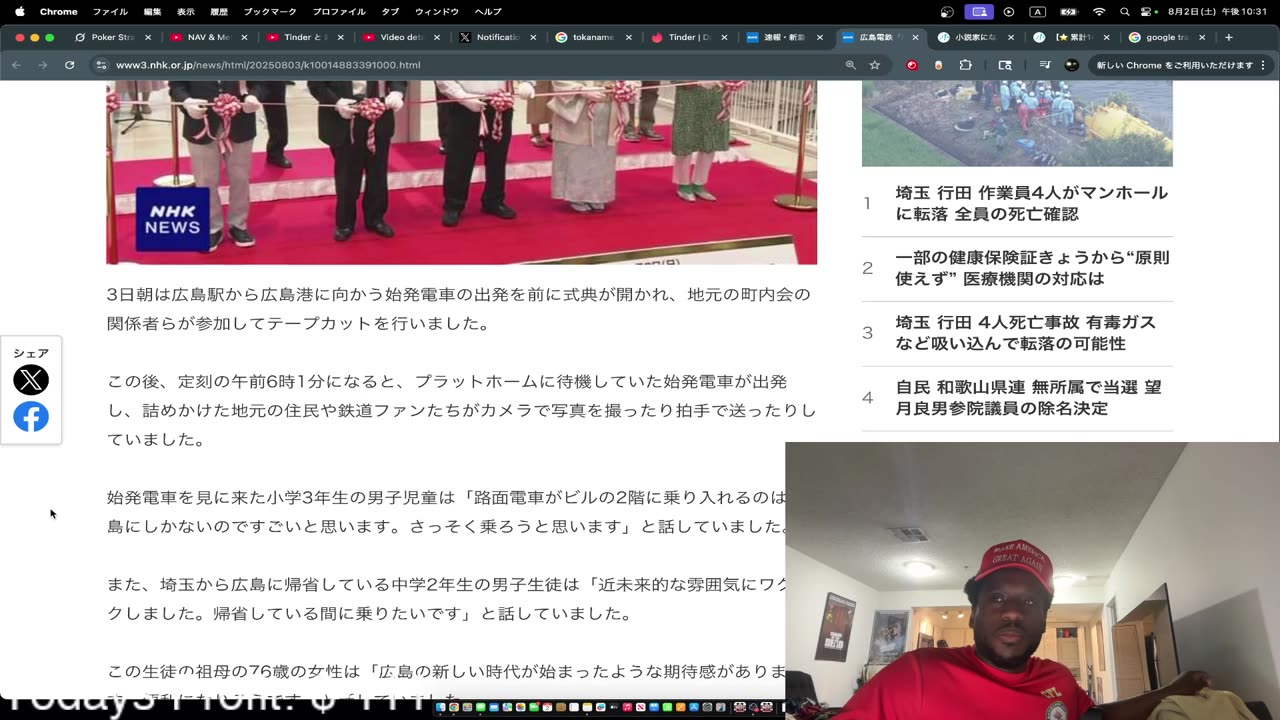Screen dimensions: 1280x720
Task: Bookmark this page with the star icon
Action: (x=875, y=65)
